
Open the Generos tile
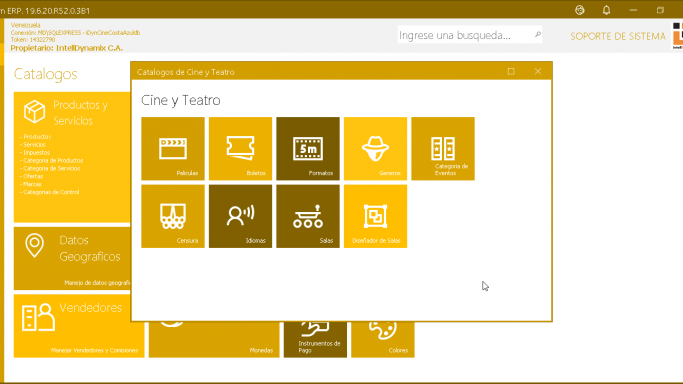point(375,148)
